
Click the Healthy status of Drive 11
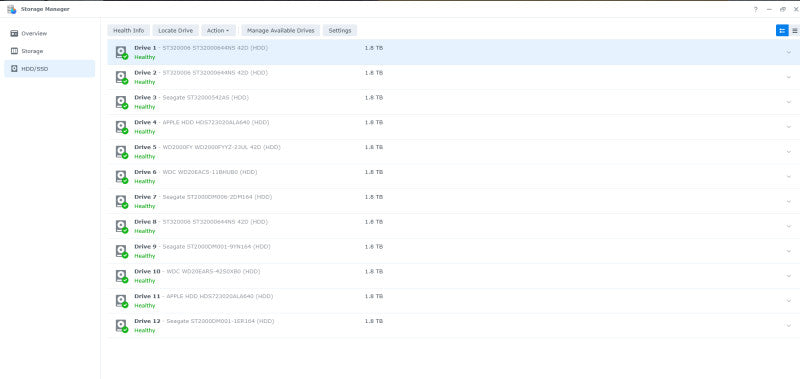pyautogui.click(x=144, y=306)
